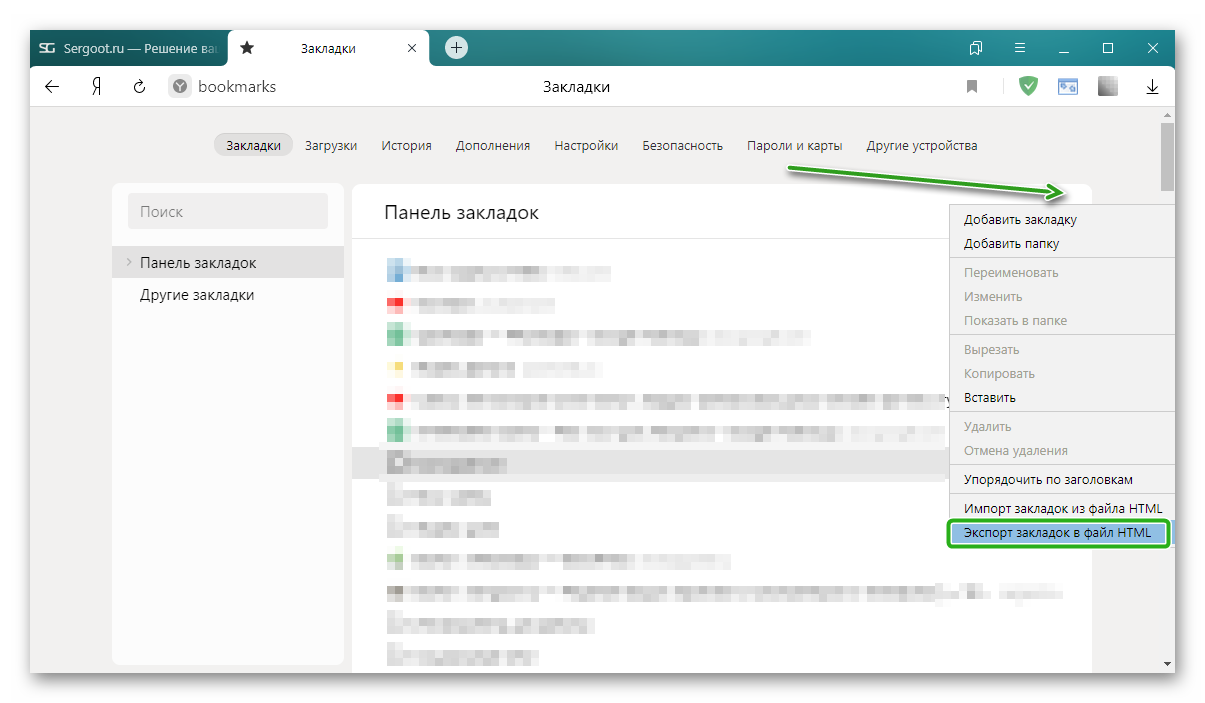
Task: Go to the Настройки tab
Action: [586, 145]
